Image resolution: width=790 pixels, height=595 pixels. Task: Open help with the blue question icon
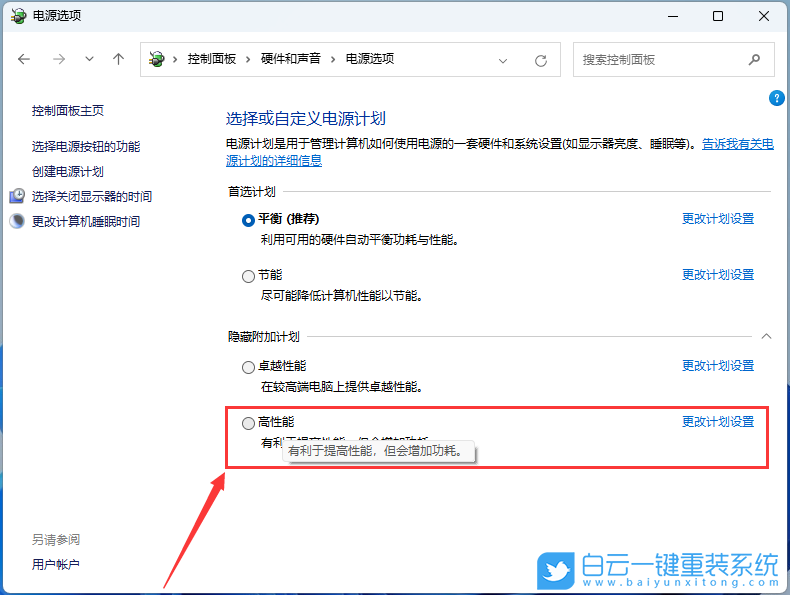pos(776,98)
